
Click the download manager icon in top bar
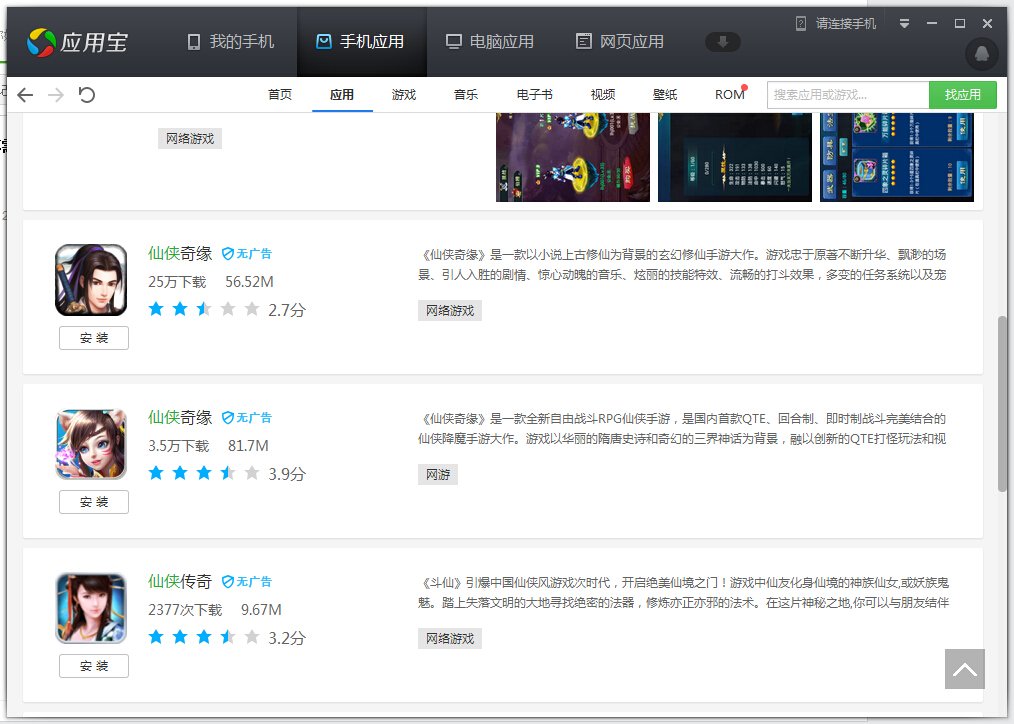(x=722, y=43)
